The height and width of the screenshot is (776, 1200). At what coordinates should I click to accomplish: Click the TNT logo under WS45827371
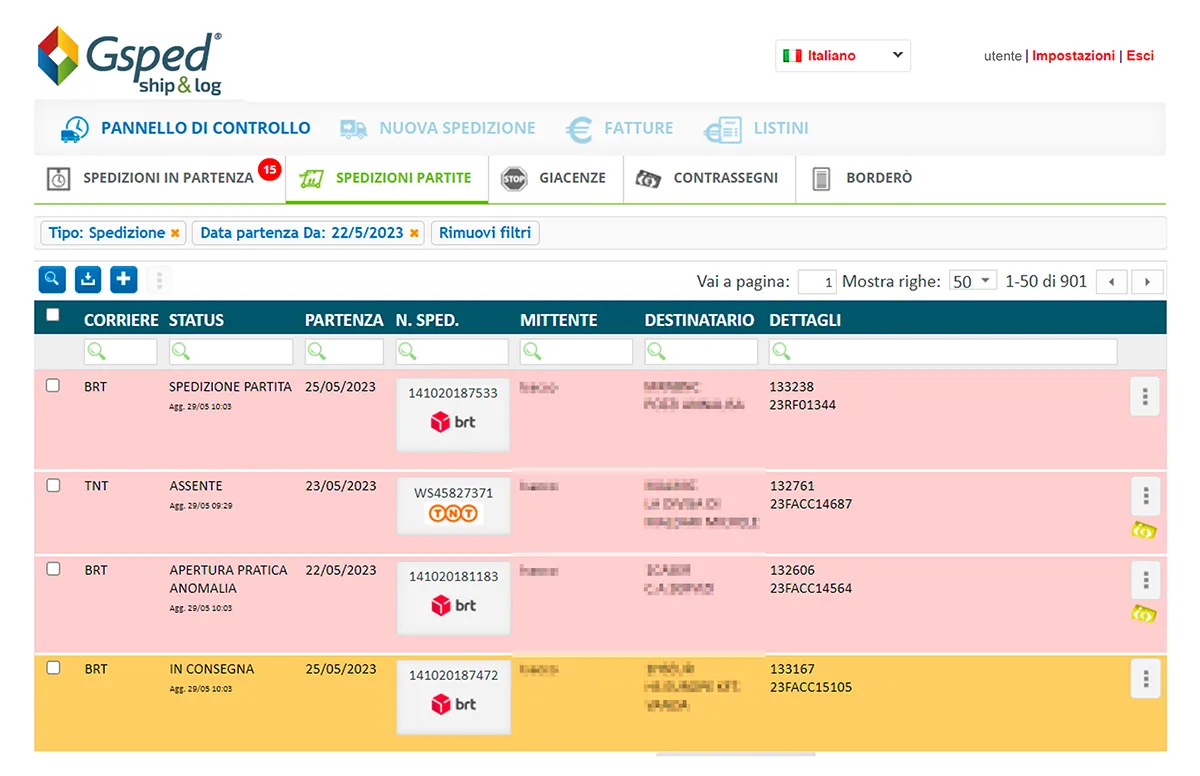tap(453, 514)
